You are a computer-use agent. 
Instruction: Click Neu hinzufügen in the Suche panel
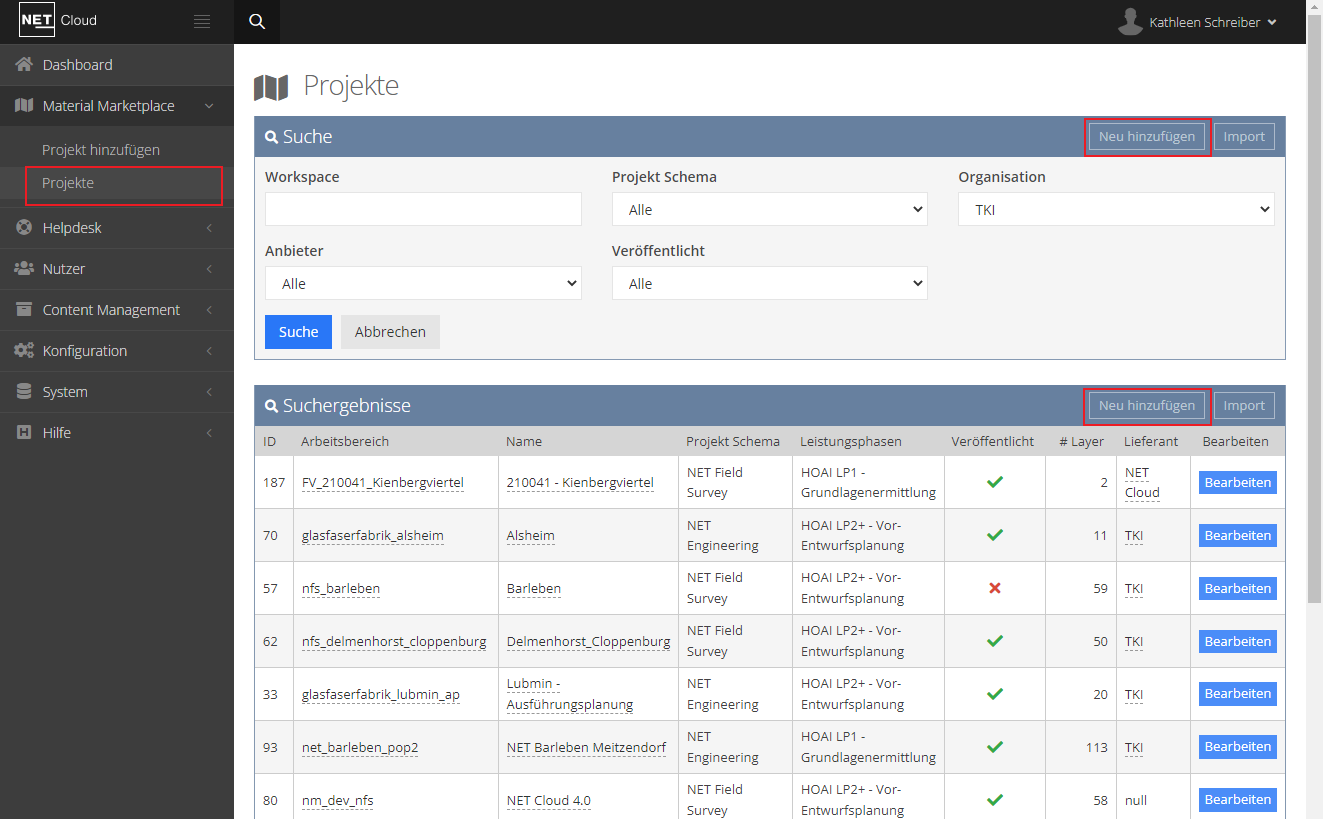(1147, 137)
